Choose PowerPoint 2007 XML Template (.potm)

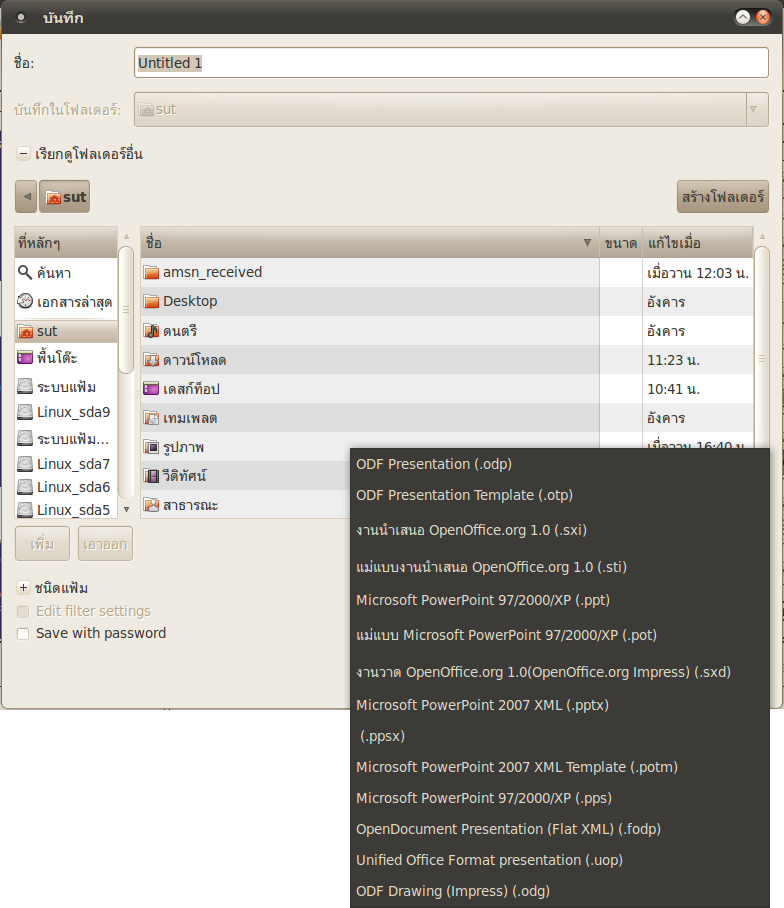[560, 767]
